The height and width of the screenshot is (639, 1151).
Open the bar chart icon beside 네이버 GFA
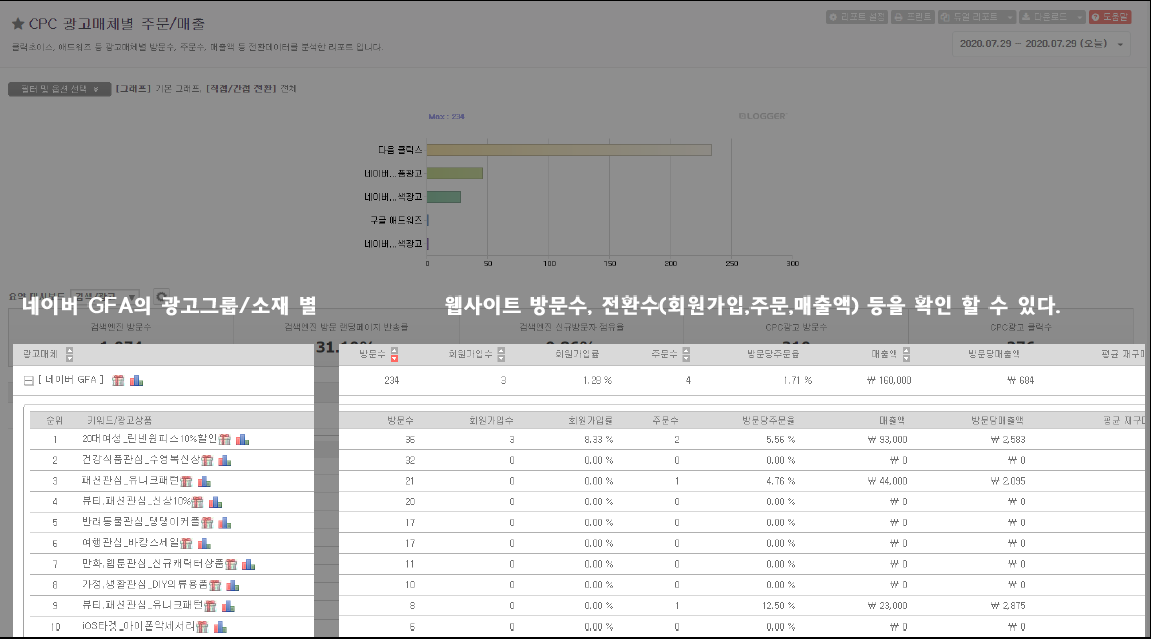pyautogui.click(x=137, y=380)
